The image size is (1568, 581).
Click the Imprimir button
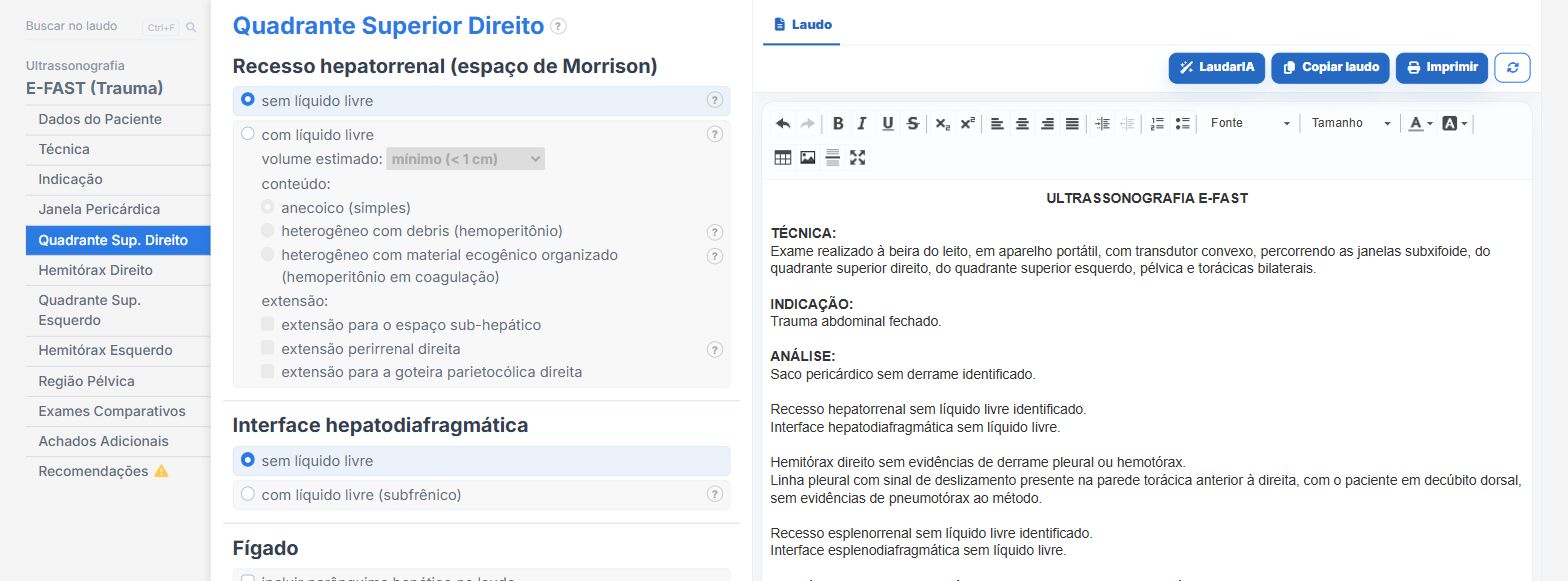coord(1442,68)
